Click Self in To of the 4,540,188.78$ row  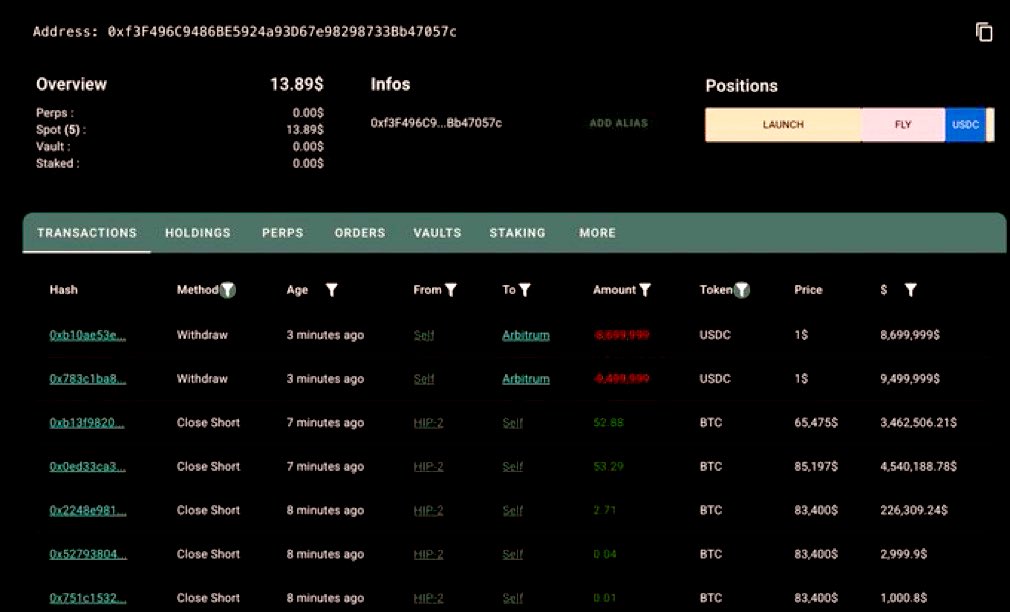point(513,466)
